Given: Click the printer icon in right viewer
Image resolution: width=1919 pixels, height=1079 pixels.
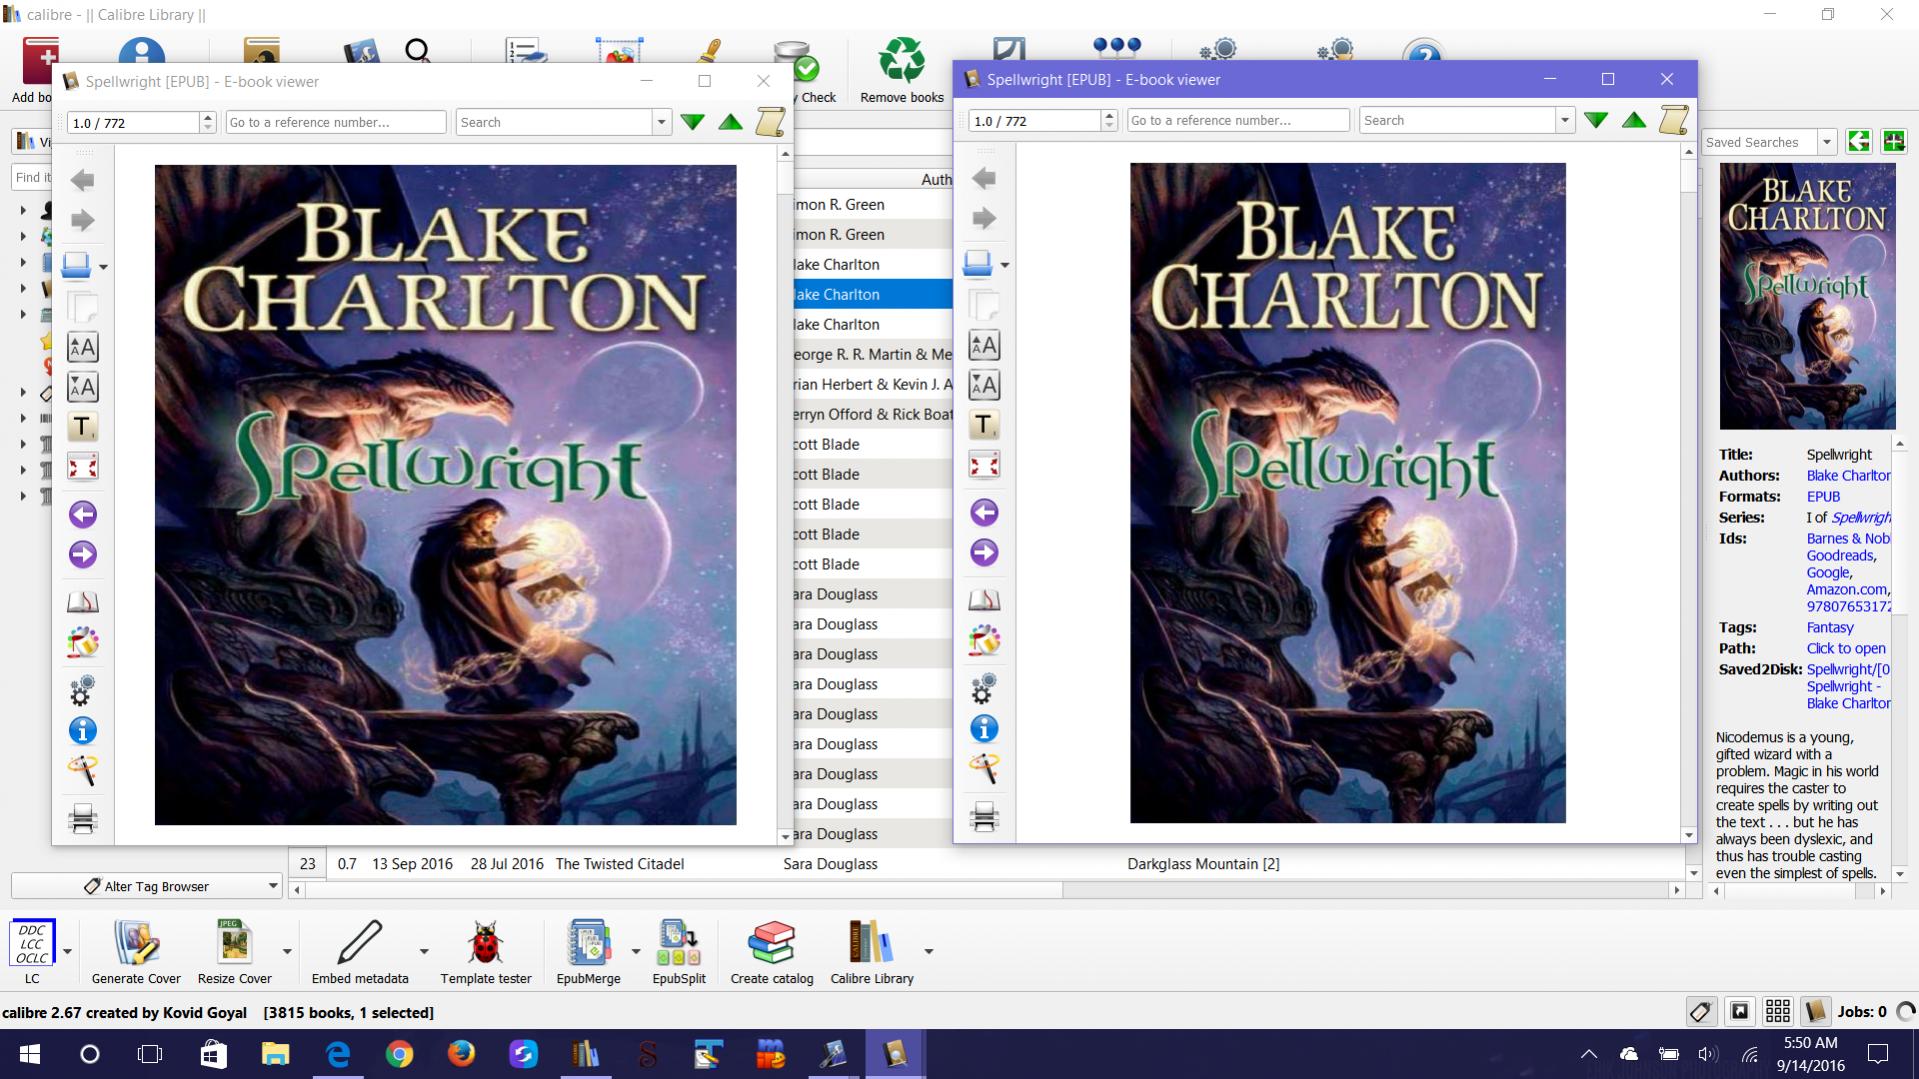Looking at the screenshot, I should pyautogui.click(x=984, y=817).
